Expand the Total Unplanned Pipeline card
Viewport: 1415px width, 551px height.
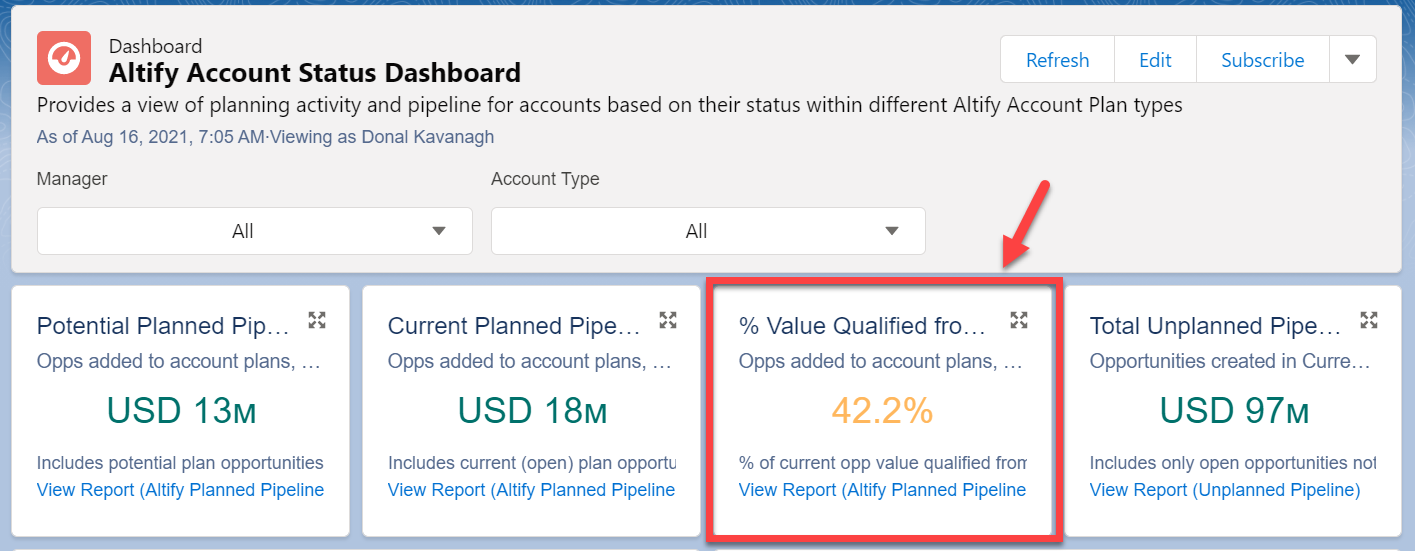click(x=1370, y=320)
